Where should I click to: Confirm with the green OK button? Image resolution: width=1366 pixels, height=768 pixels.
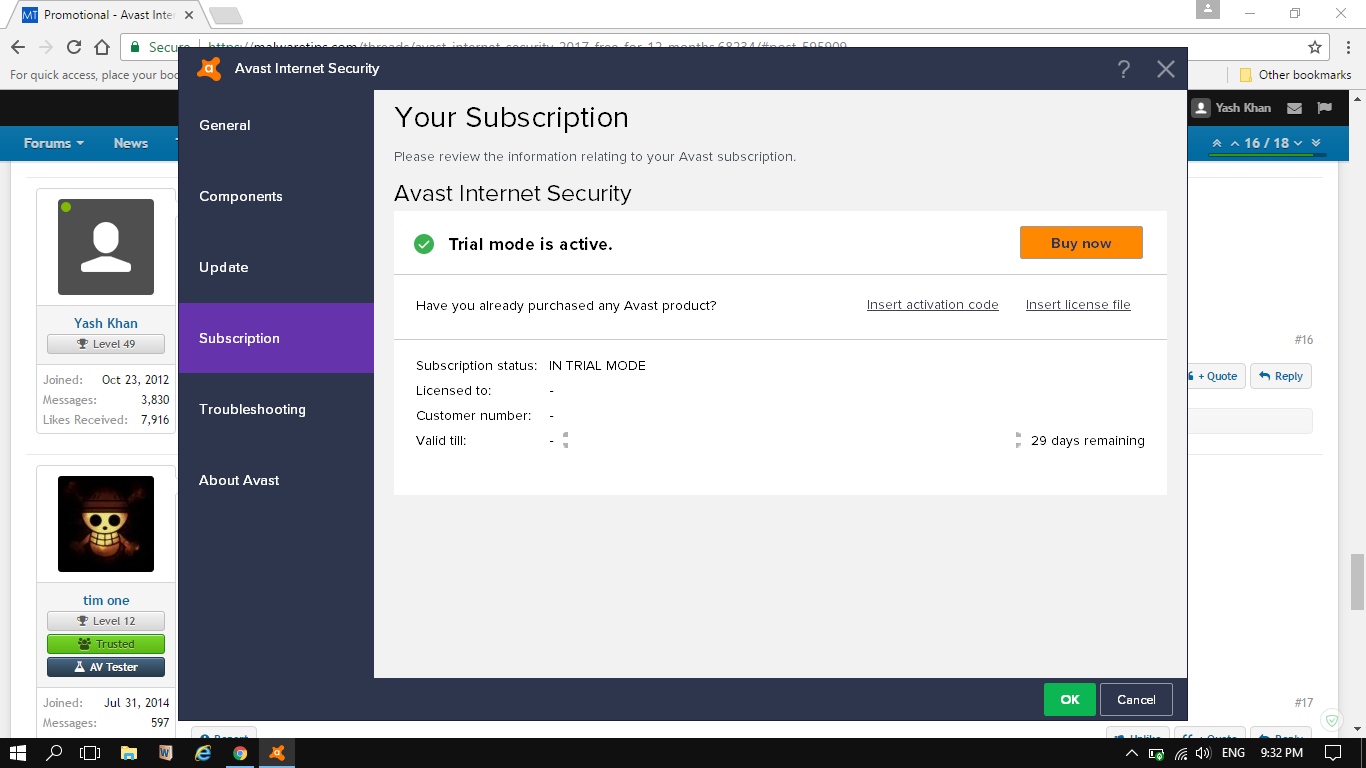point(1070,700)
